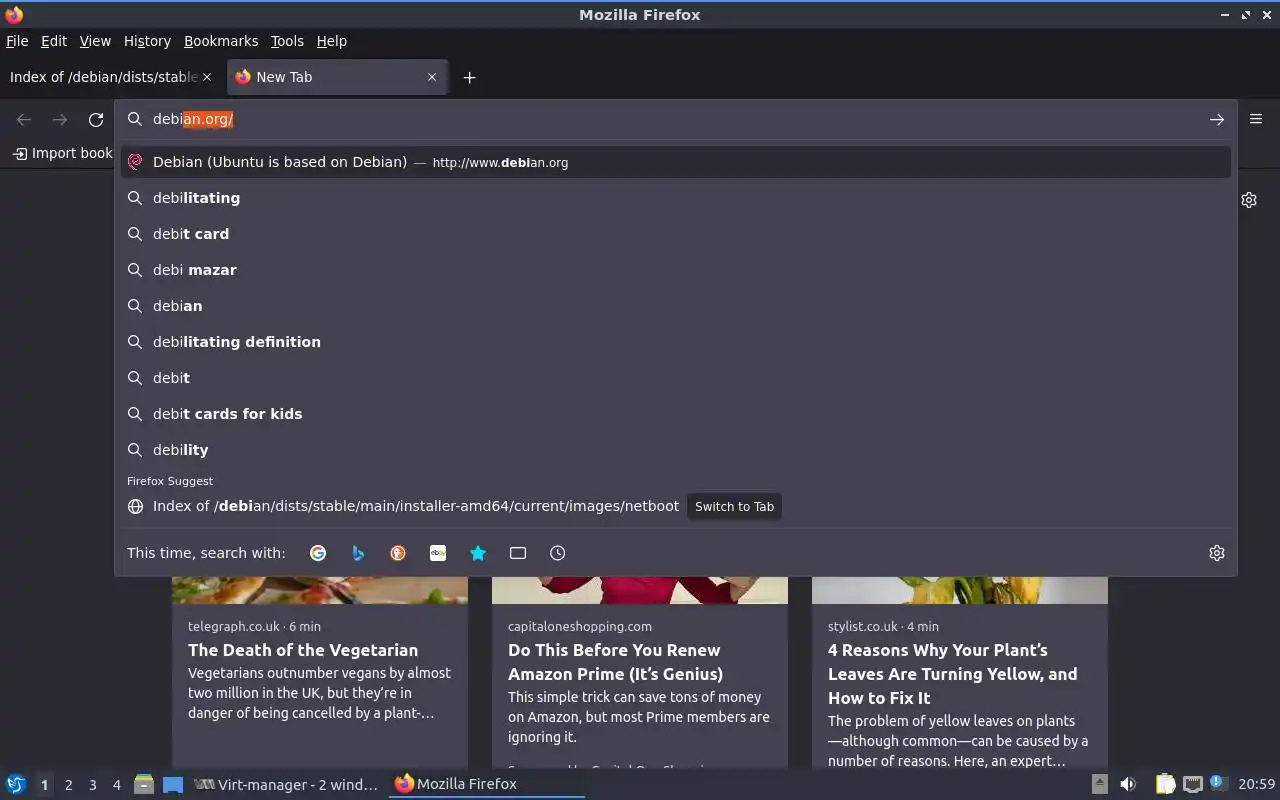Open the clipboard tray icon
The width and height of the screenshot is (1280, 800).
tap(1165, 784)
